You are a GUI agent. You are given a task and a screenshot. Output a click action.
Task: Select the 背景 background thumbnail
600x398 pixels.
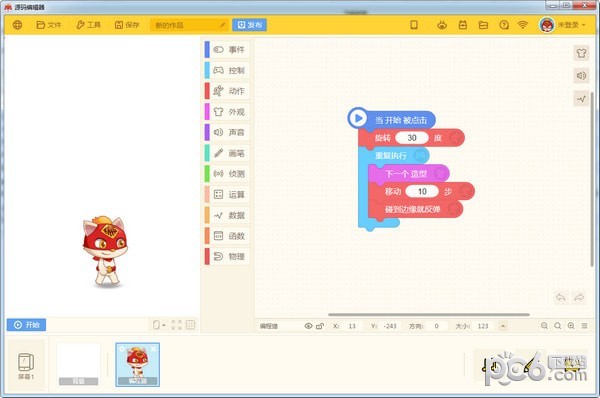click(x=78, y=364)
